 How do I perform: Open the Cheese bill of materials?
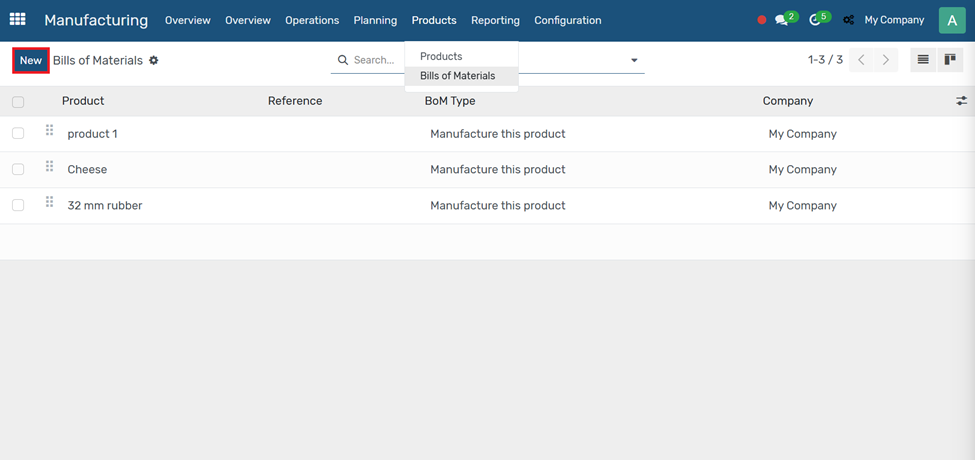click(x=87, y=170)
